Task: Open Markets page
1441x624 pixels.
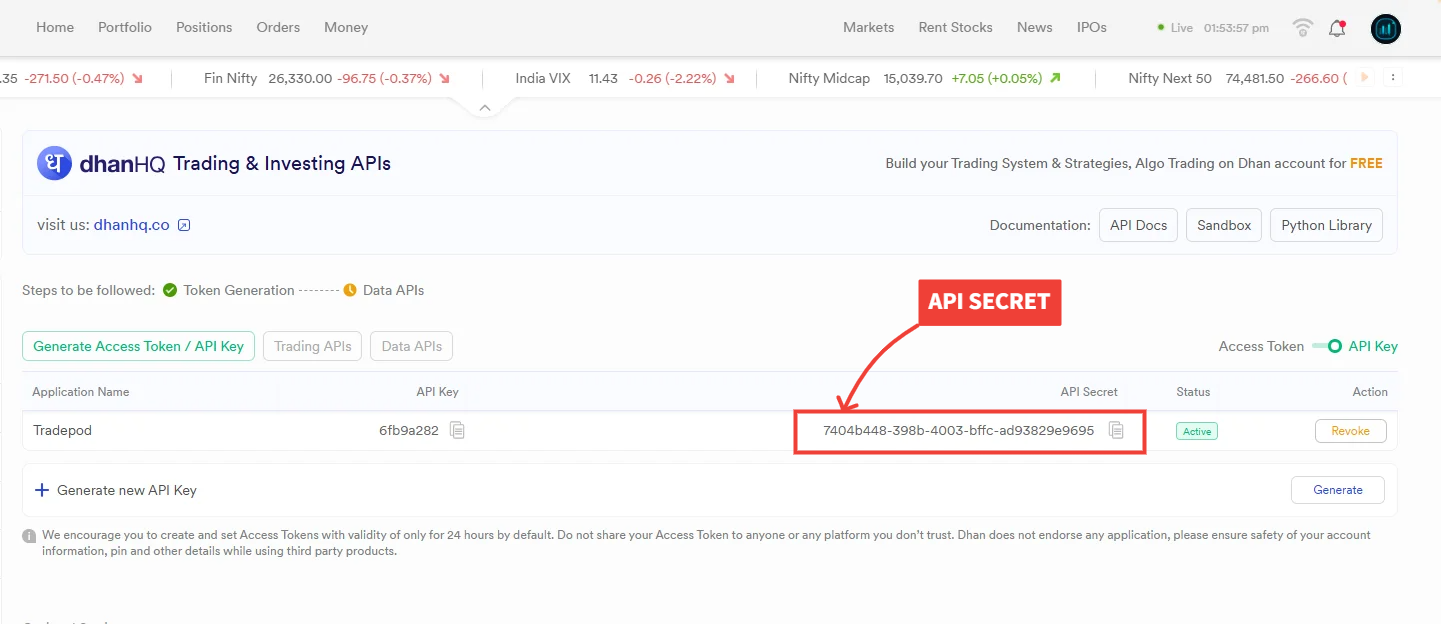Action: tap(869, 27)
